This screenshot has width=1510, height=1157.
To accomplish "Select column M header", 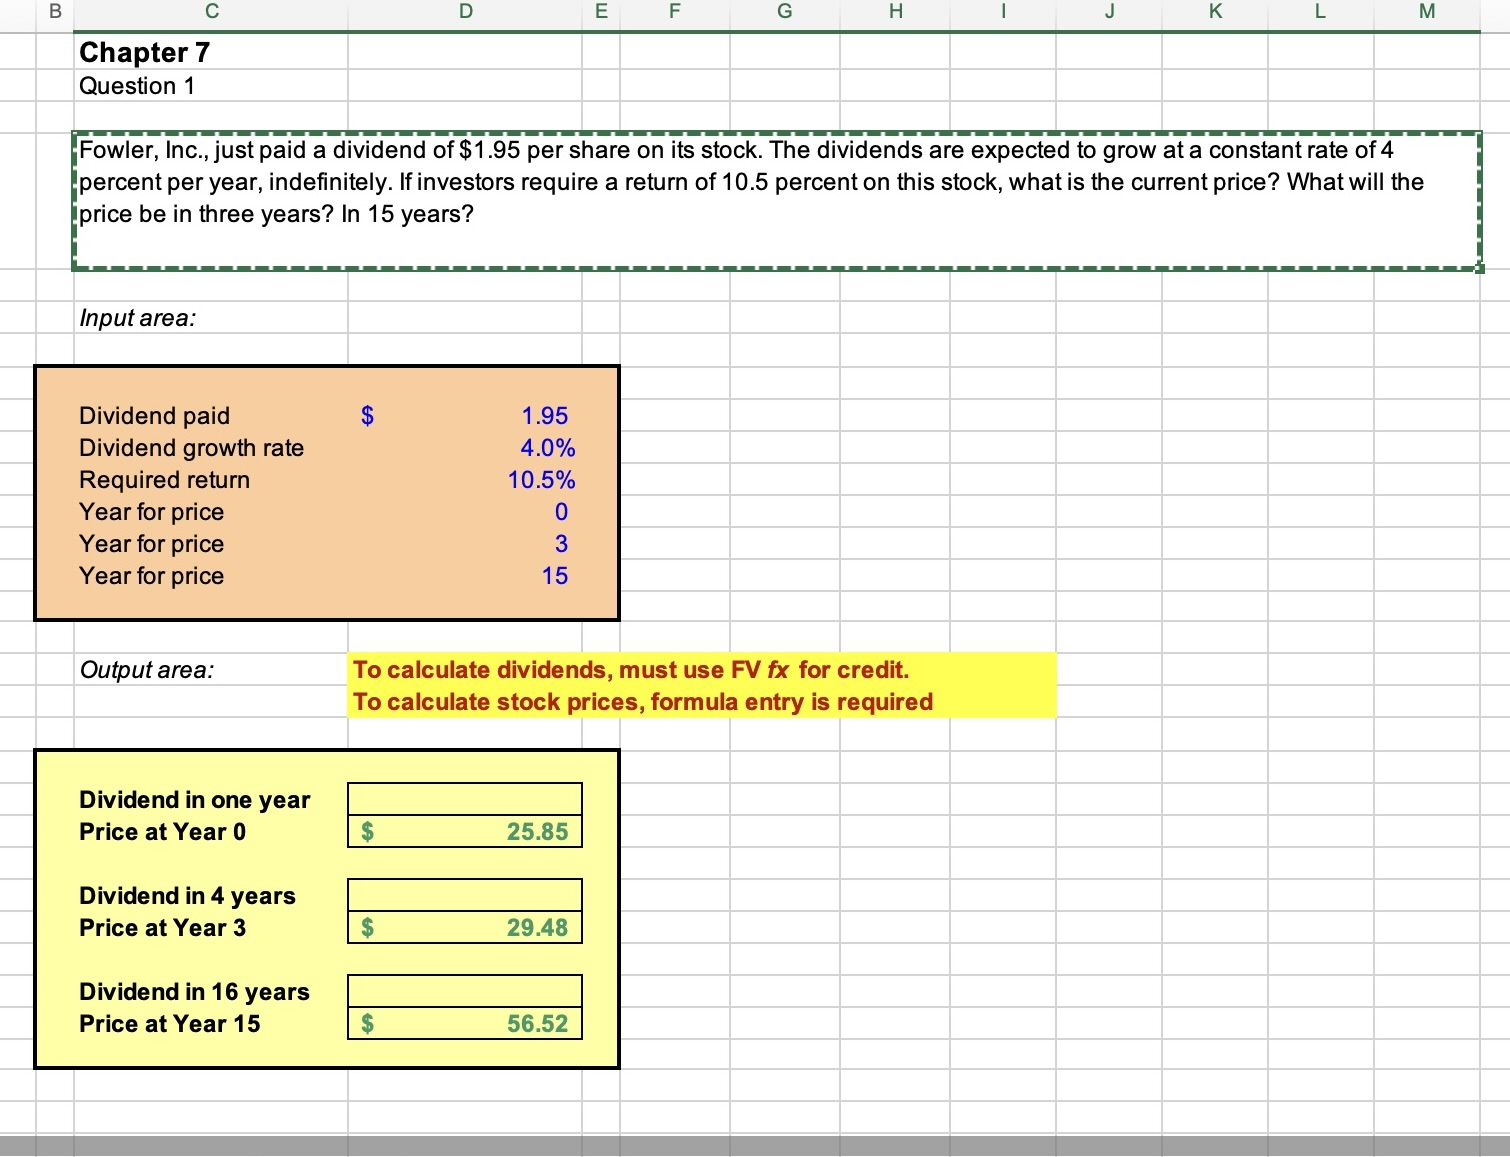I will pyautogui.click(x=1425, y=12).
